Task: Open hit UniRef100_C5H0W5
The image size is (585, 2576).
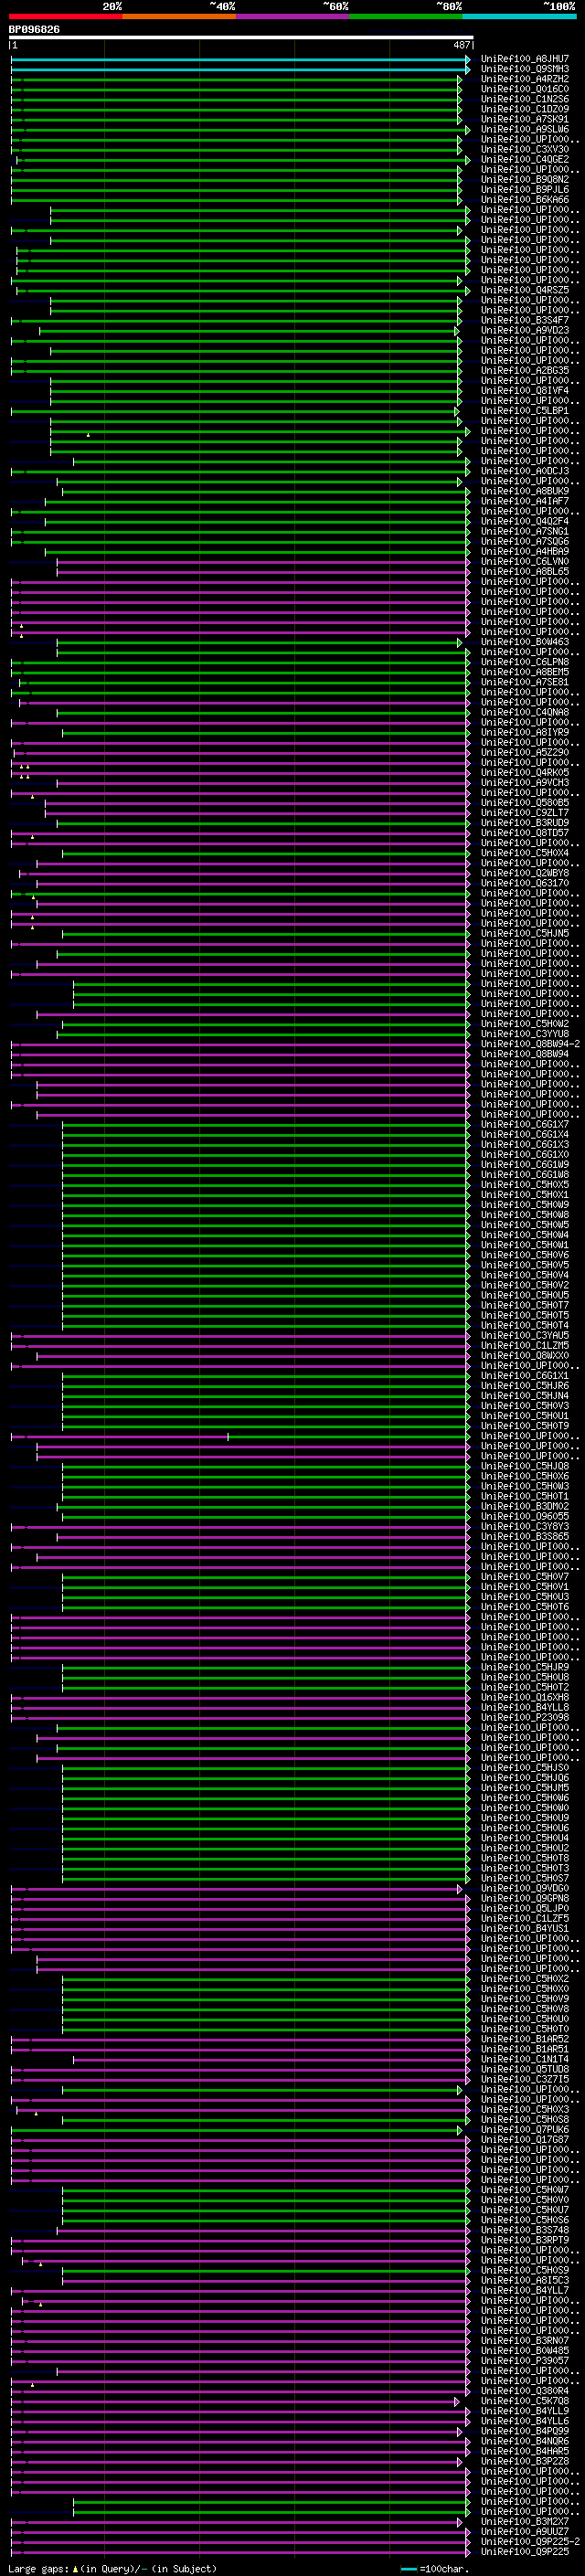Action: [525, 1225]
